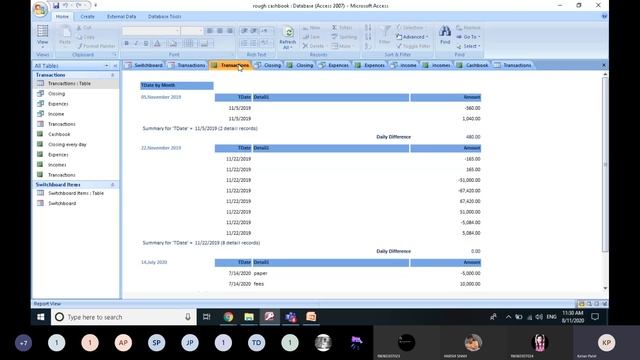
Task: Click the 1,040.00 amount value
Action: pyautogui.click(x=471, y=119)
